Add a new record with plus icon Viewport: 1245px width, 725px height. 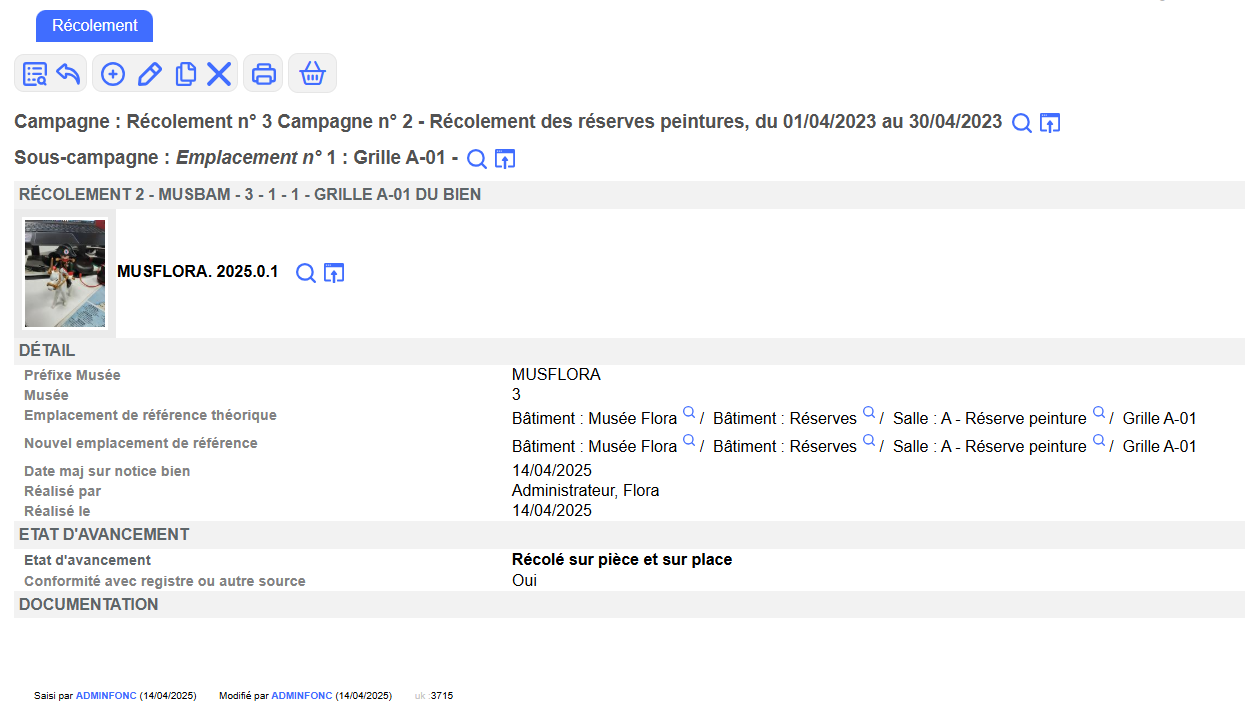tap(114, 74)
